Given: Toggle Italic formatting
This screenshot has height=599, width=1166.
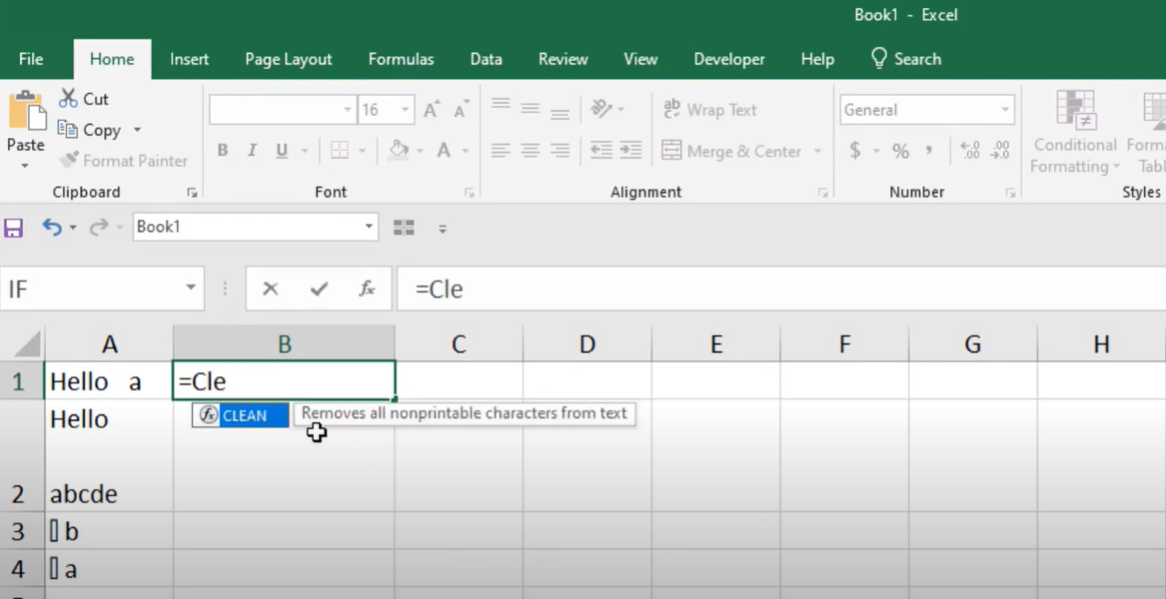Looking at the screenshot, I should [x=252, y=151].
